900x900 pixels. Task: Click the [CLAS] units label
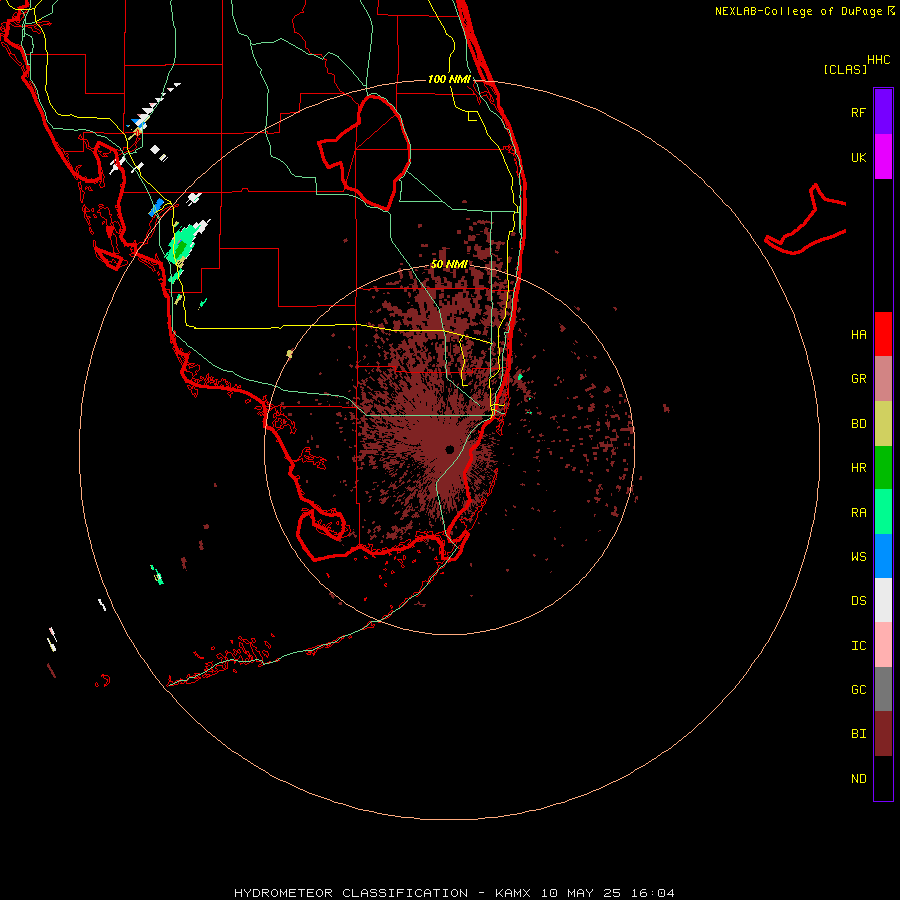click(x=845, y=69)
